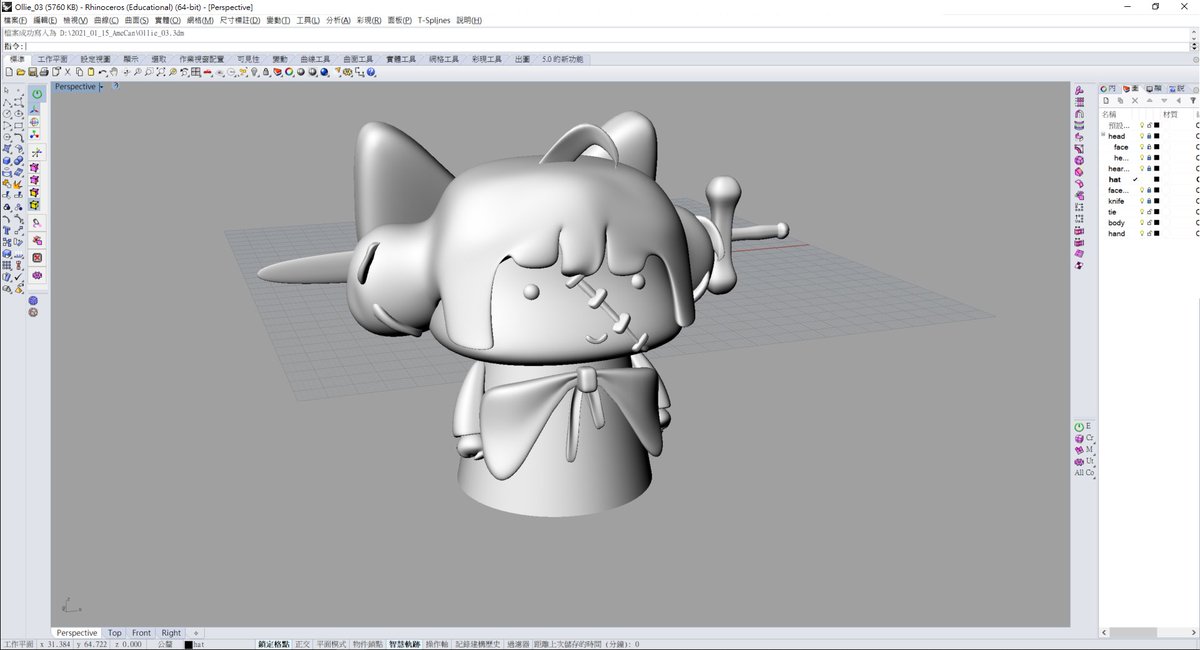Toggle 智慧軌跡 smart track in the status bar
Image resolution: width=1200 pixels, height=650 pixels.
(404, 645)
